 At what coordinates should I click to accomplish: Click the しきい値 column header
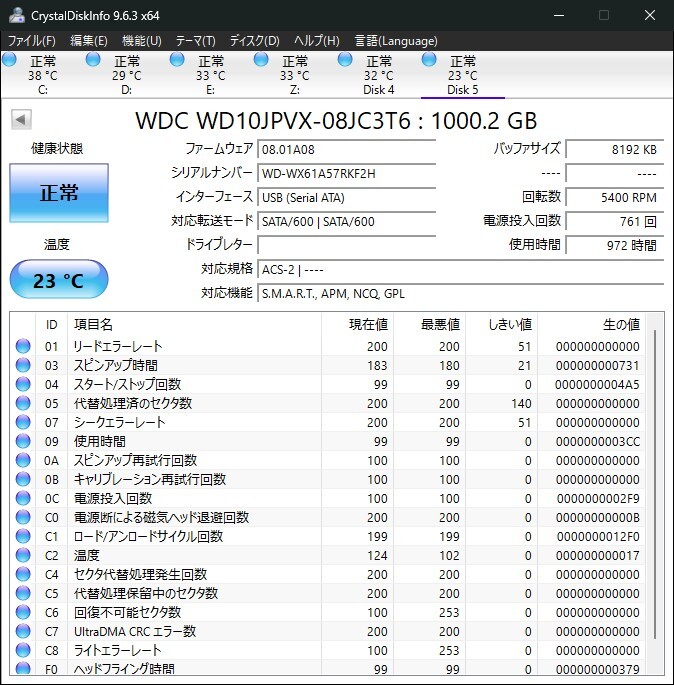pos(501,325)
